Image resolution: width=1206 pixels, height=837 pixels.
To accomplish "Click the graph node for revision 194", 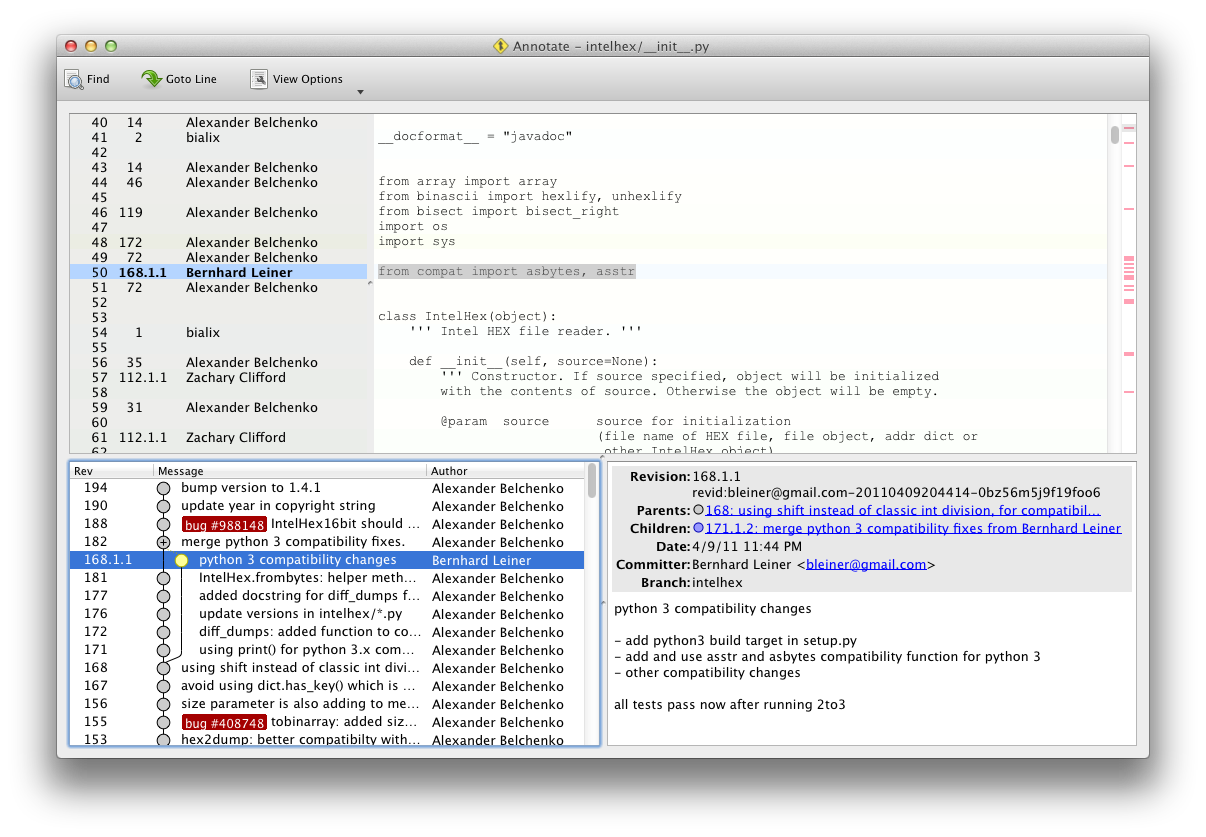I will coord(164,488).
